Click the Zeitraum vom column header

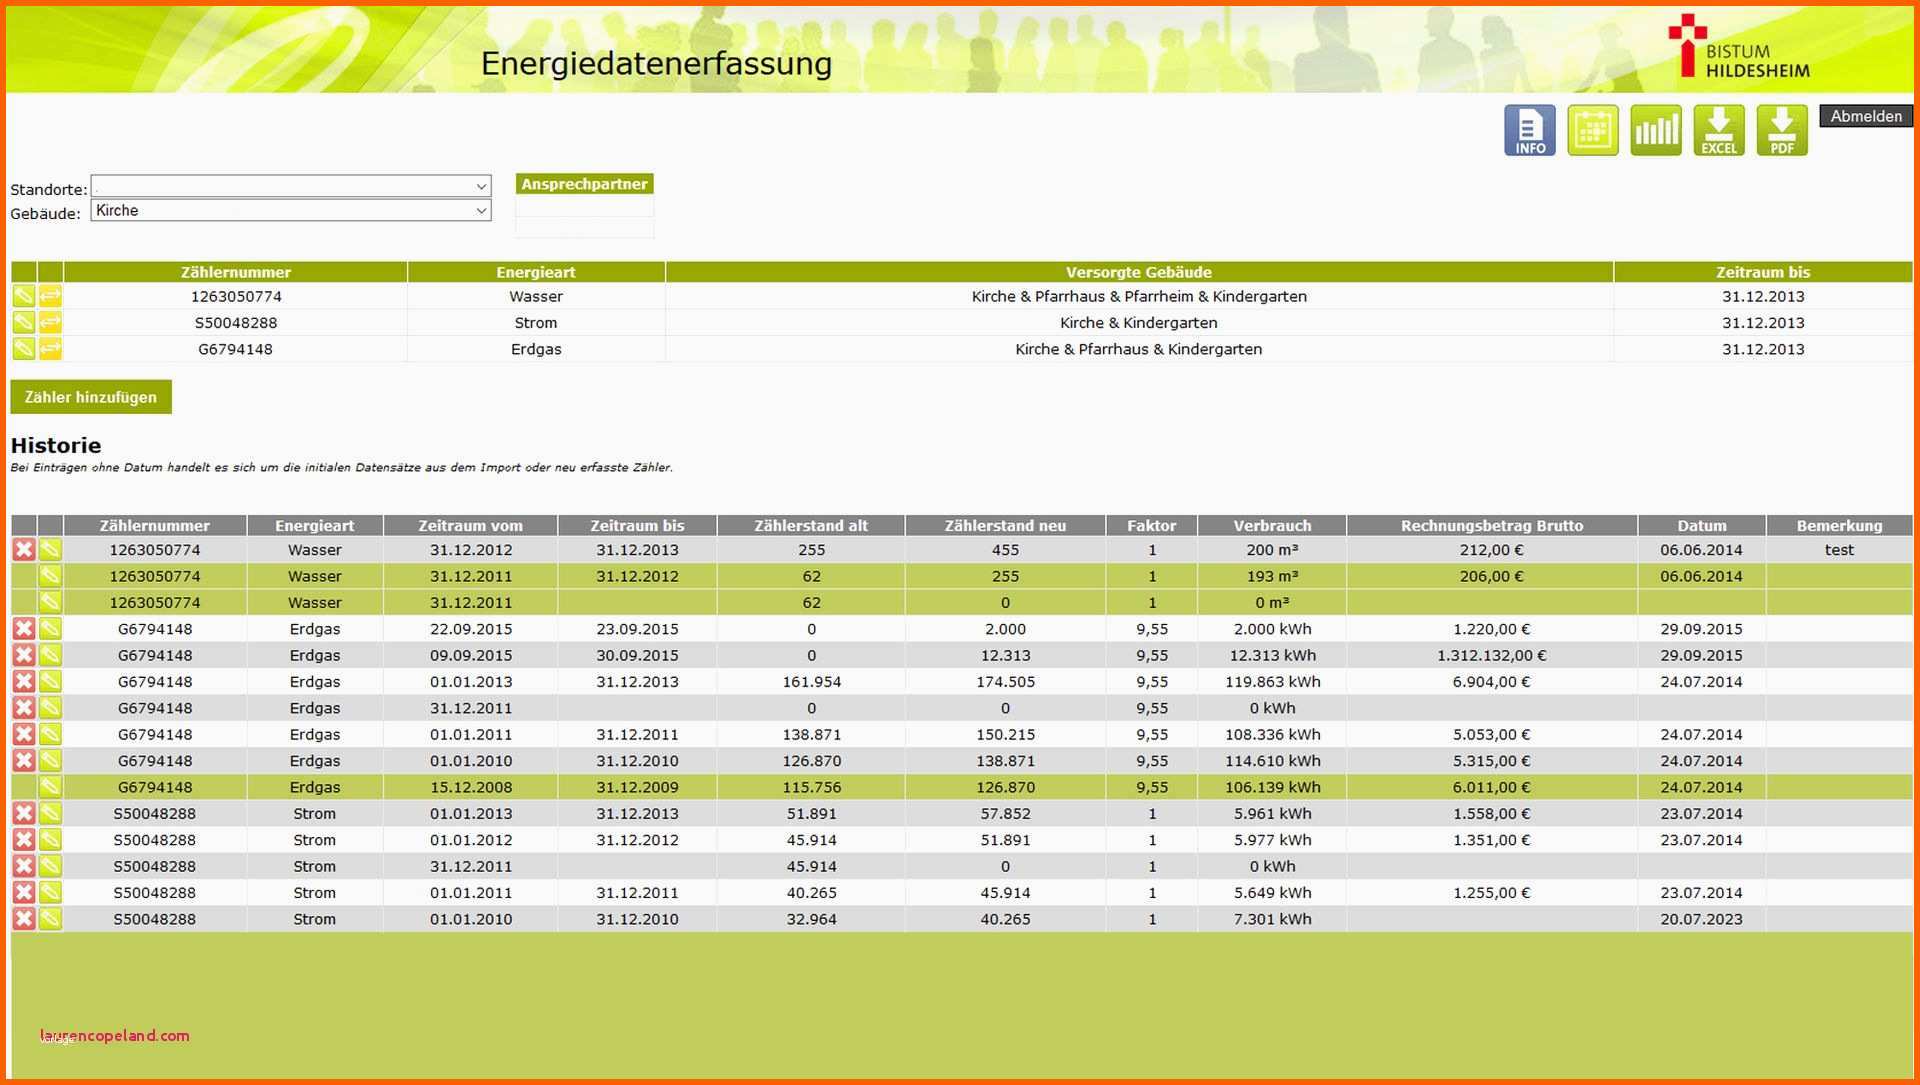[470, 525]
